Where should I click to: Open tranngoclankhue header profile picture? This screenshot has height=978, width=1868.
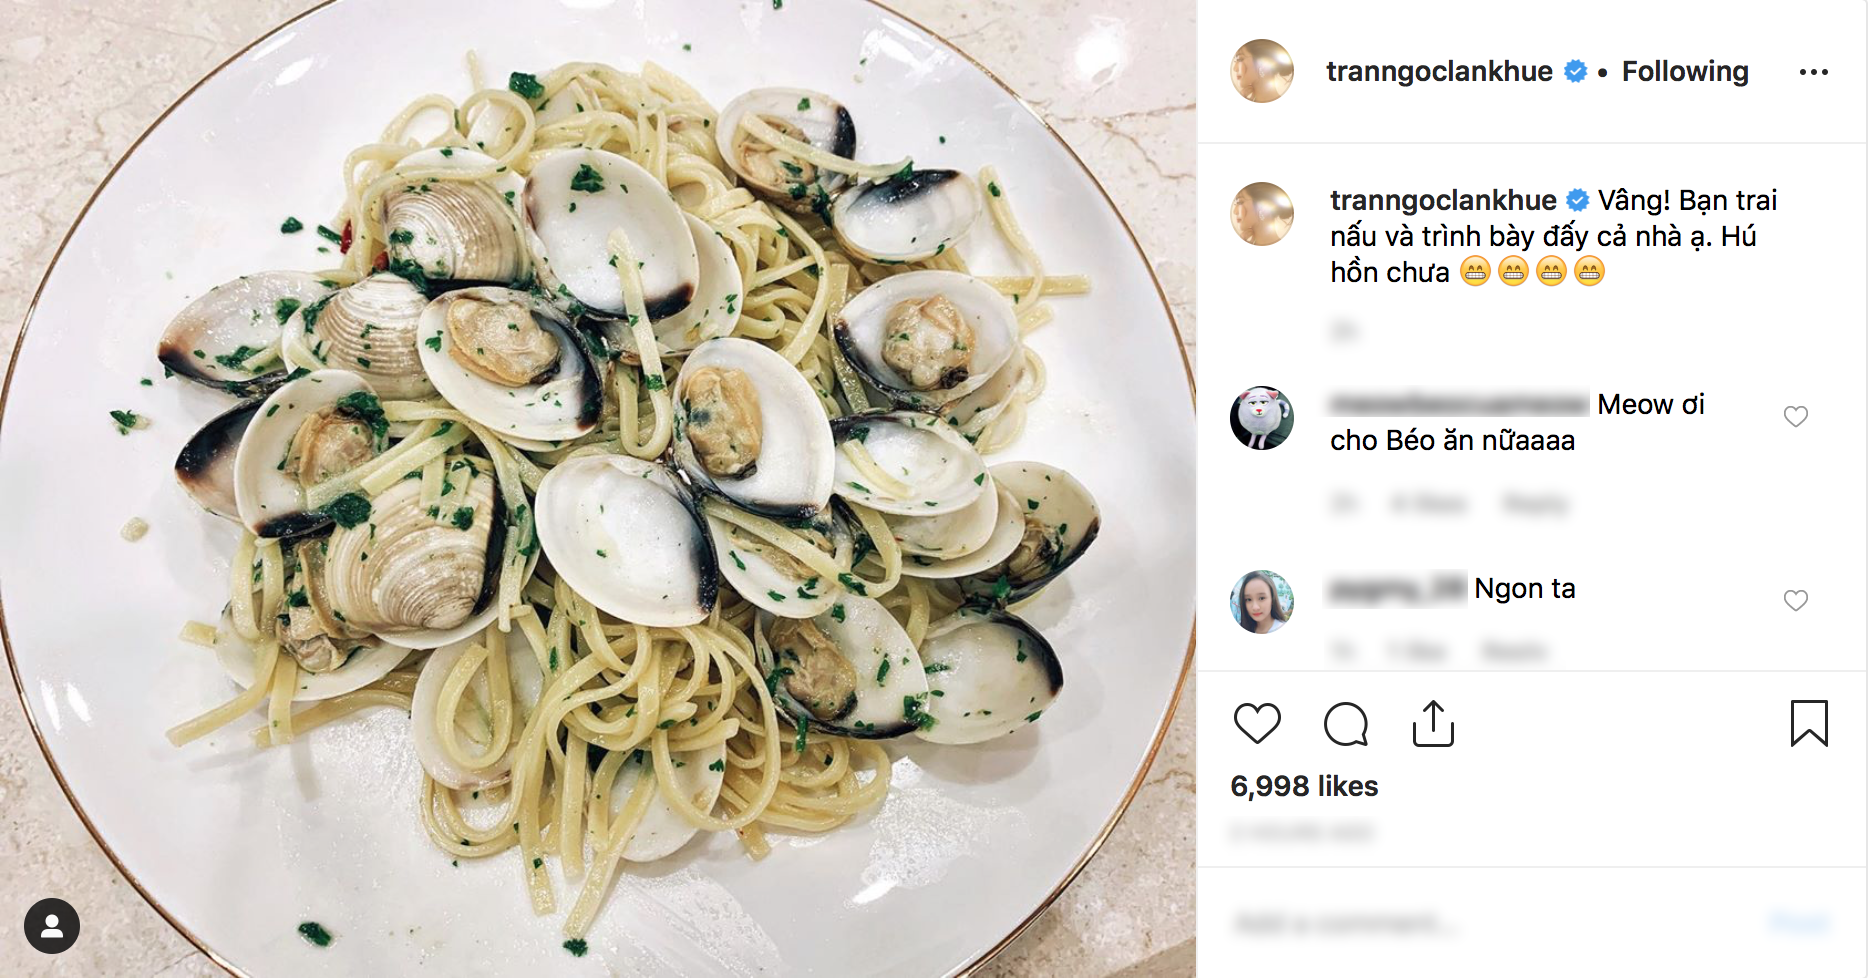coord(1262,71)
